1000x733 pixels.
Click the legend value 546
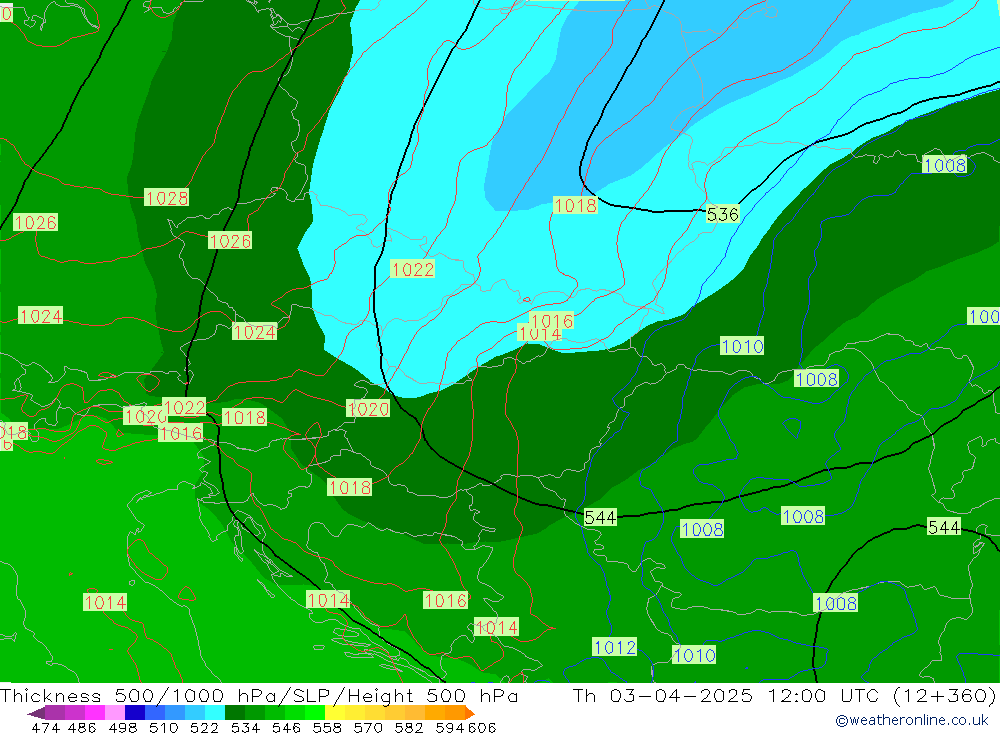(286, 727)
